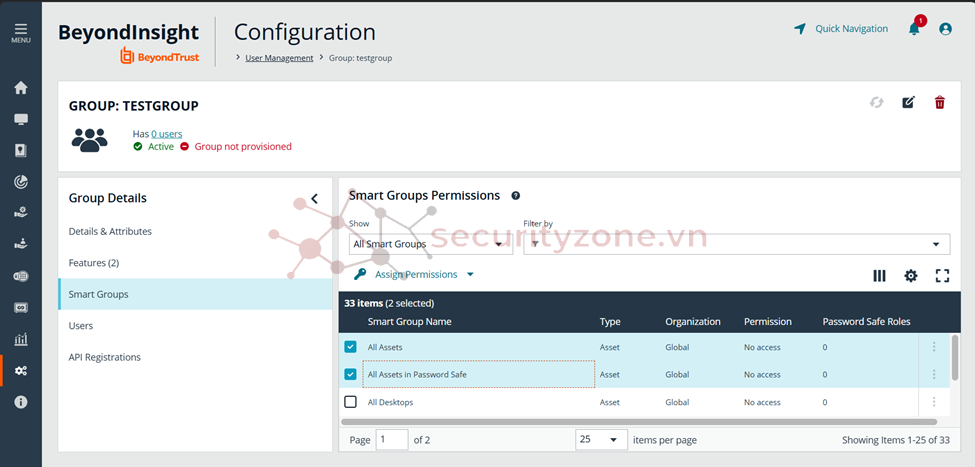
Task: Open grid settings gear icon
Action: pos(910,276)
